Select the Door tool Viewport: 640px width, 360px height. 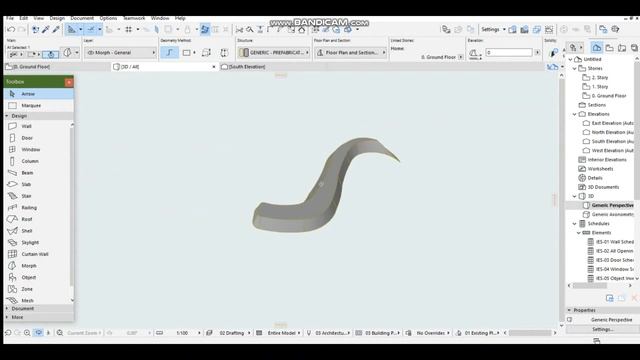tap(38, 138)
